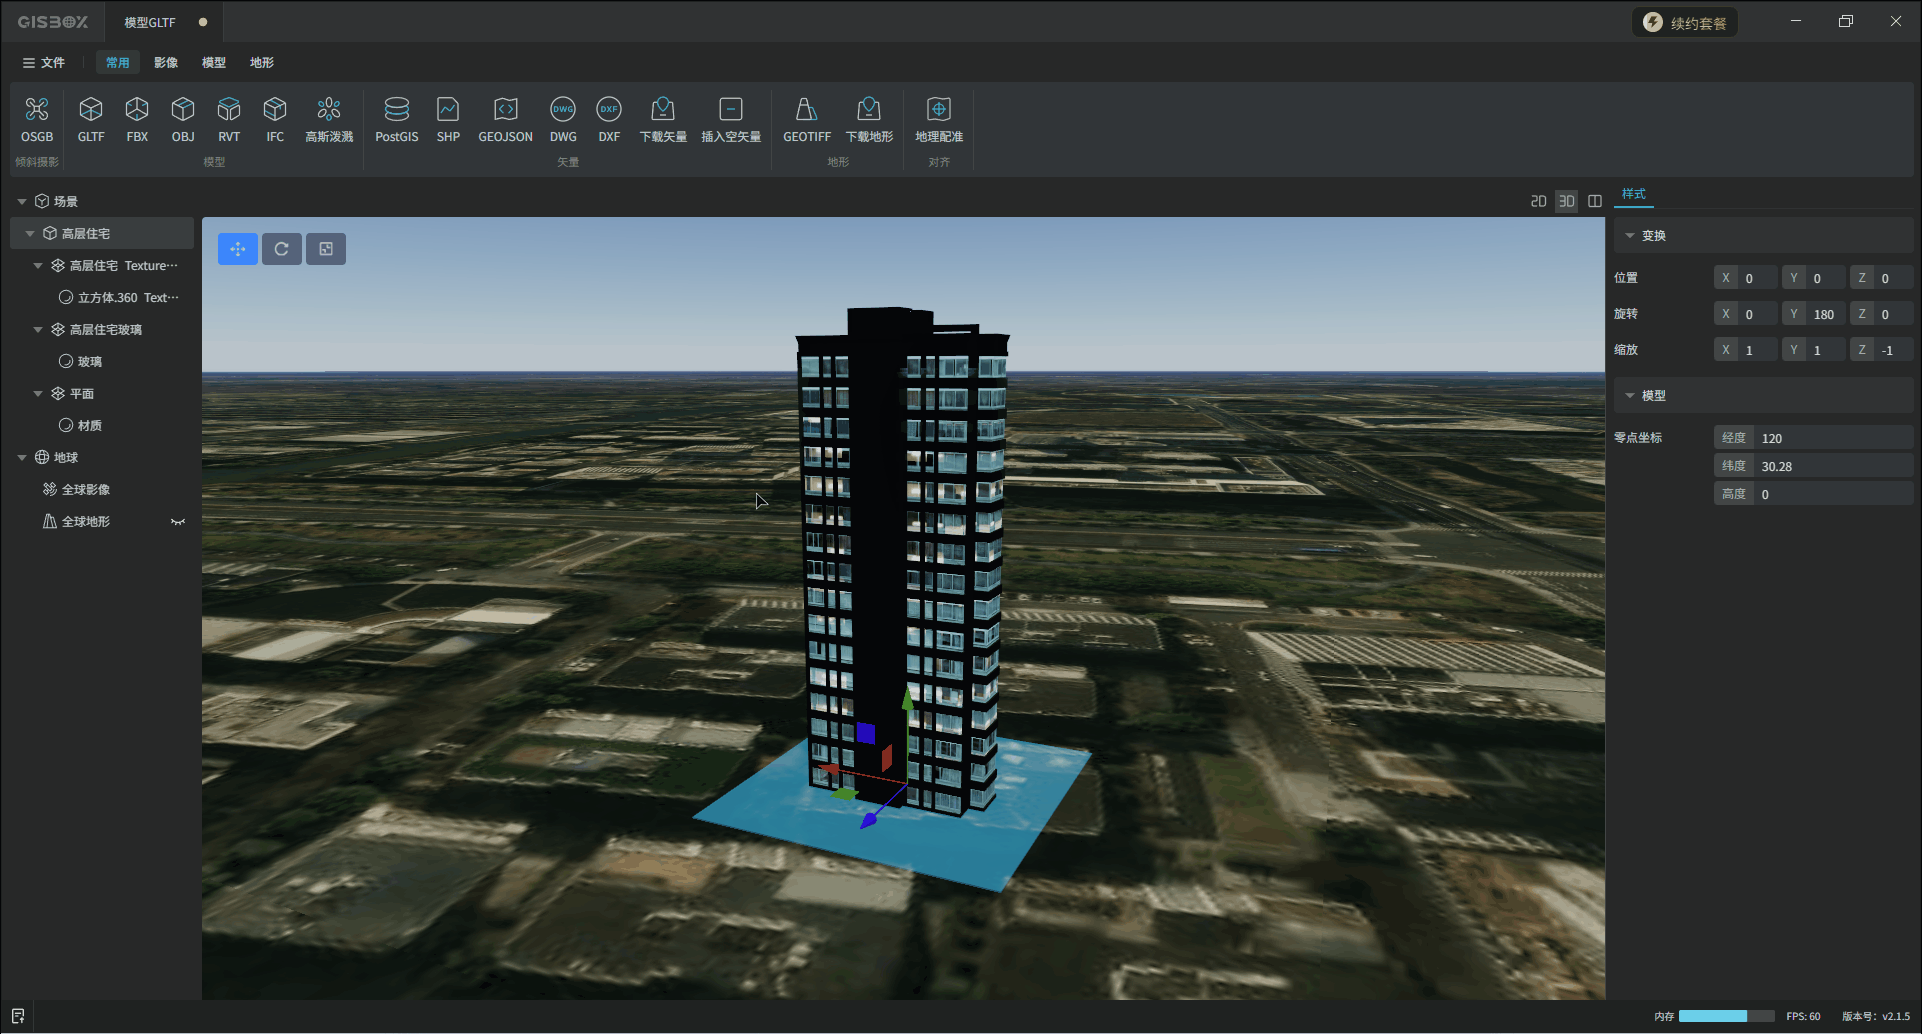Switch to the 地形 ribbon tab
This screenshot has height=1034, width=1922.
262,63
